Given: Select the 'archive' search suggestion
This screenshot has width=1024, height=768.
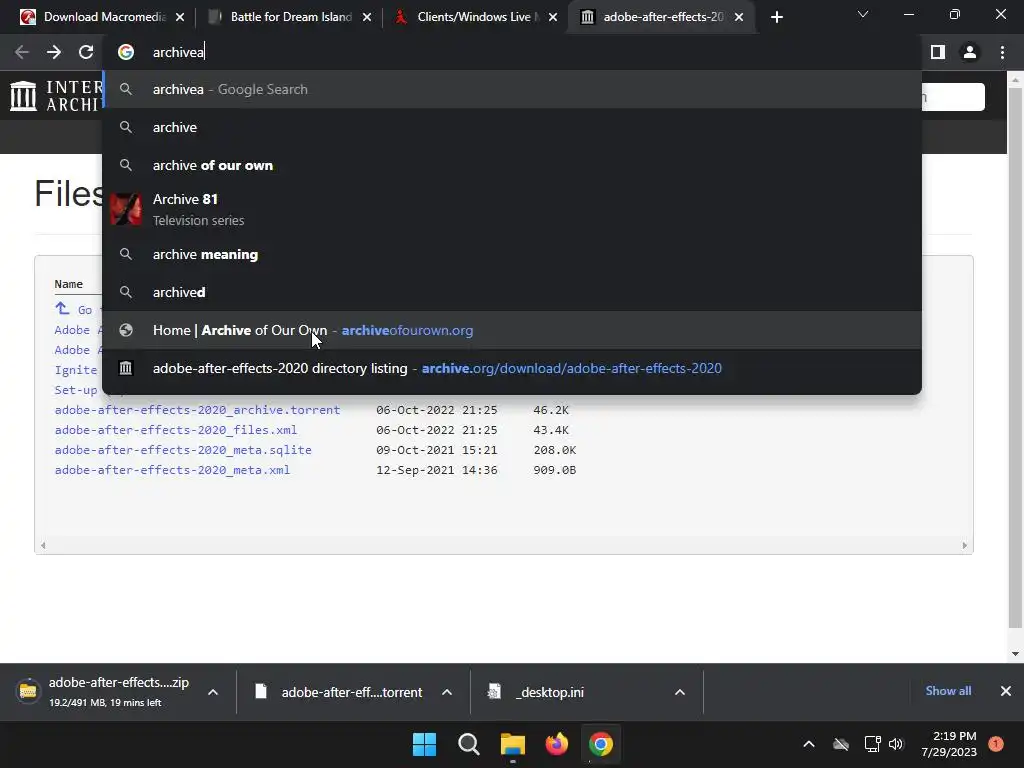Looking at the screenshot, I should pos(512,127).
